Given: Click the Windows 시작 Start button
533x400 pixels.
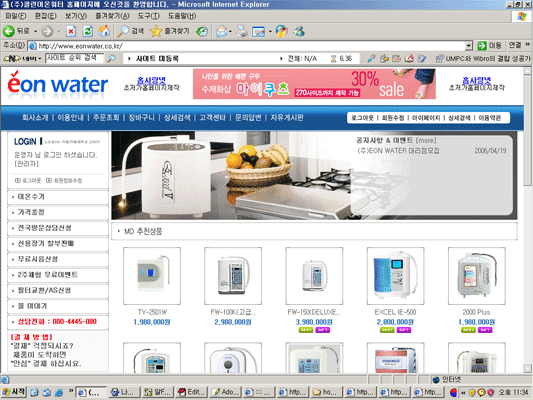Looking at the screenshot, I should (14, 392).
